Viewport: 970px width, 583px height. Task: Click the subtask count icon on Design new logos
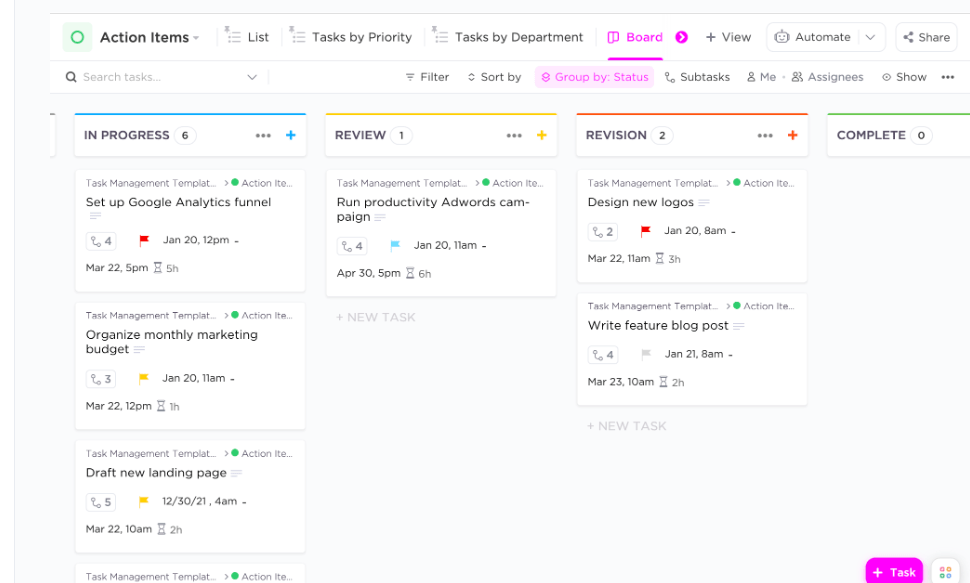603,232
